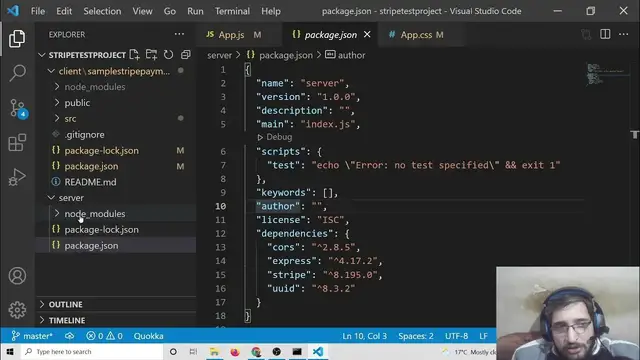The image size is (640, 360).
Task: Collapse all folders in Explorer
Action: 186,55
